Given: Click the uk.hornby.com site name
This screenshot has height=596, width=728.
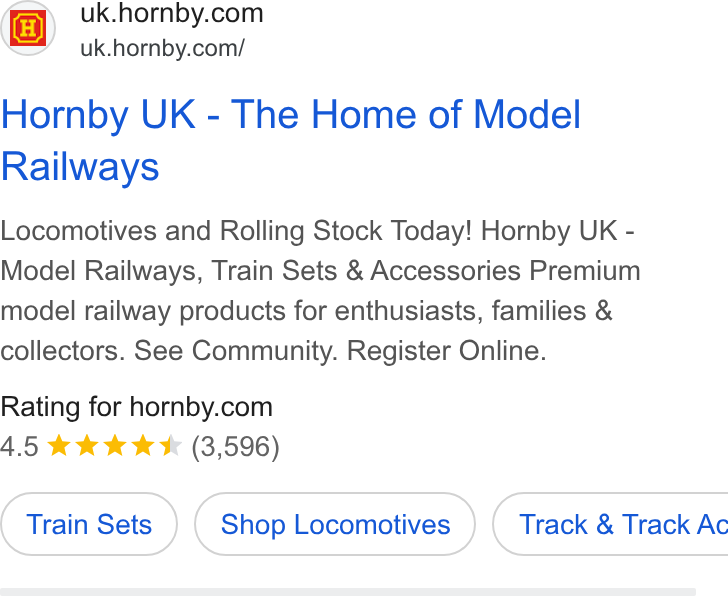Looking at the screenshot, I should click(172, 13).
